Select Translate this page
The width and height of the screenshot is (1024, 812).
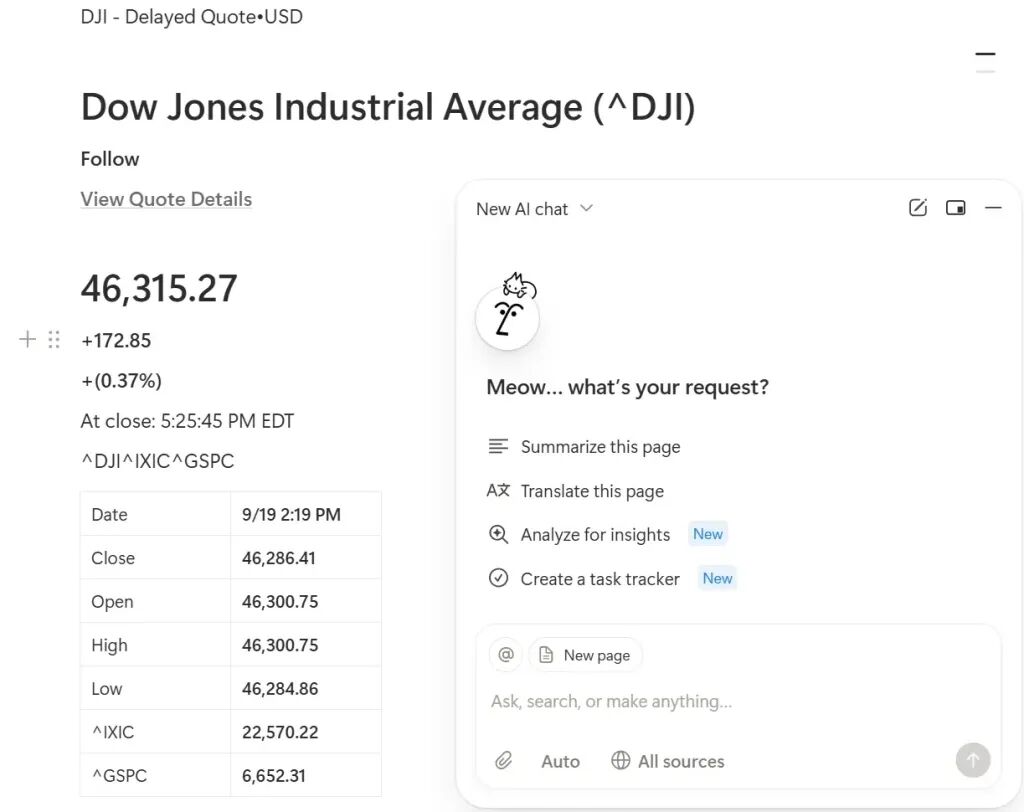591,491
